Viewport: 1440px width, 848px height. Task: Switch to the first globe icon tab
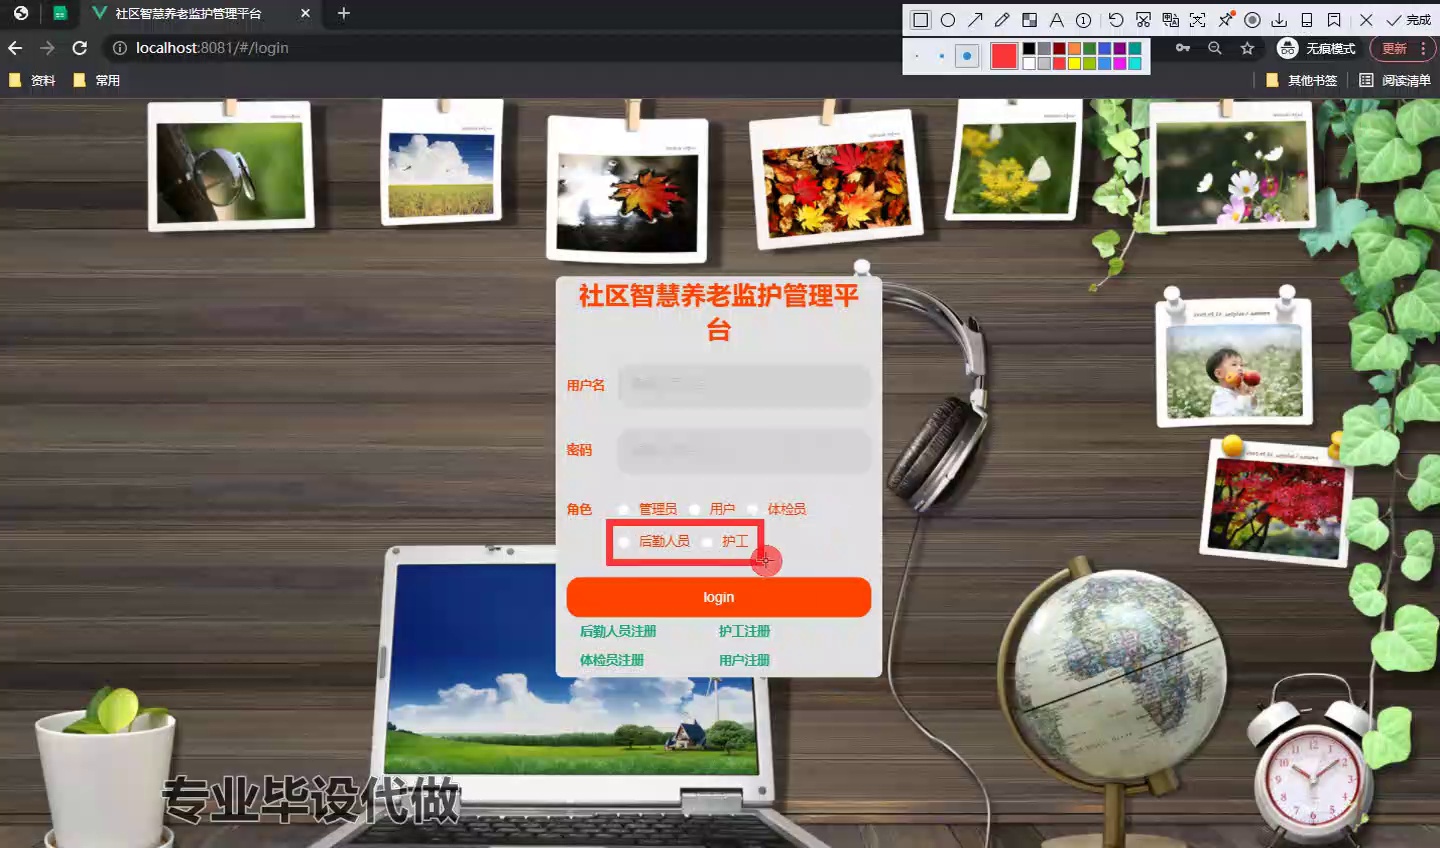[x=21, y=14]
